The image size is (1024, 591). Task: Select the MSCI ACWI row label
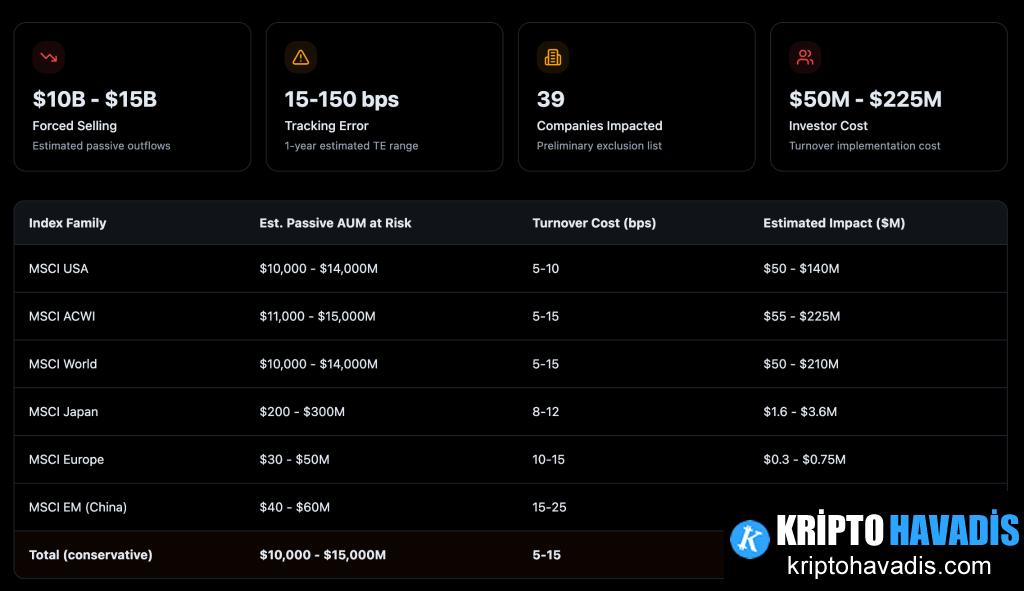[x=62, y=316]
